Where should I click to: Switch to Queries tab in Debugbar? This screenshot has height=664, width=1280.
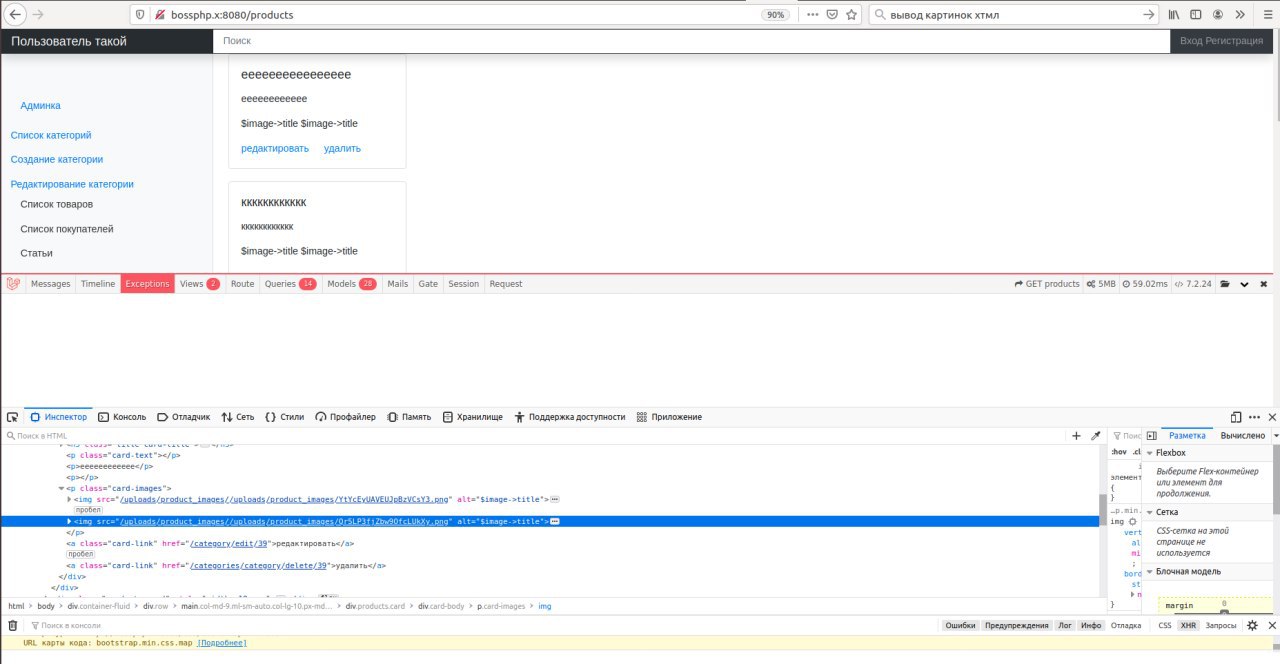tap(290, 284)
